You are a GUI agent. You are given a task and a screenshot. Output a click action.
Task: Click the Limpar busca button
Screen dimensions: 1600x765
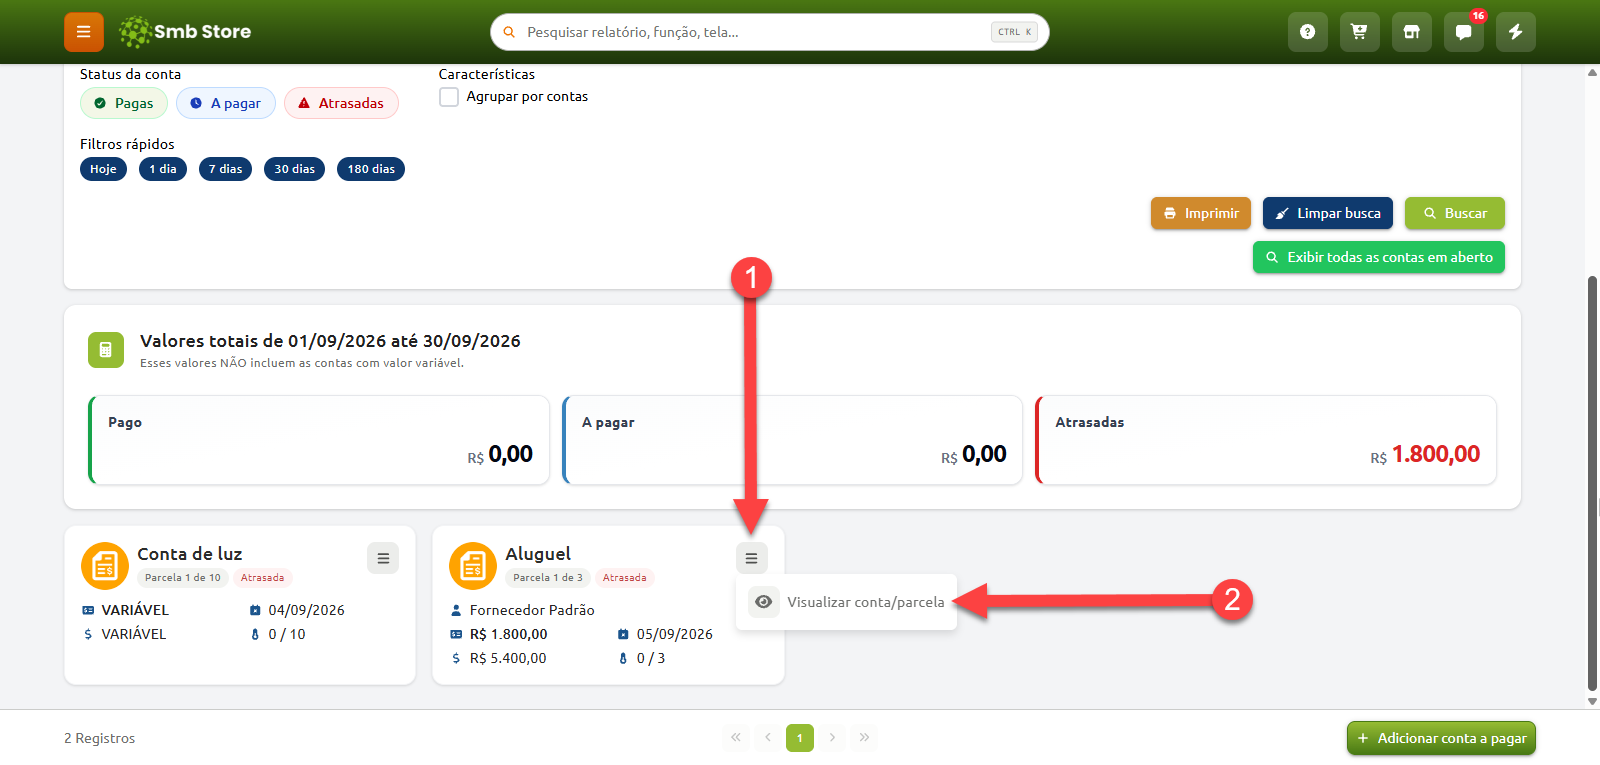(1328, 213)
